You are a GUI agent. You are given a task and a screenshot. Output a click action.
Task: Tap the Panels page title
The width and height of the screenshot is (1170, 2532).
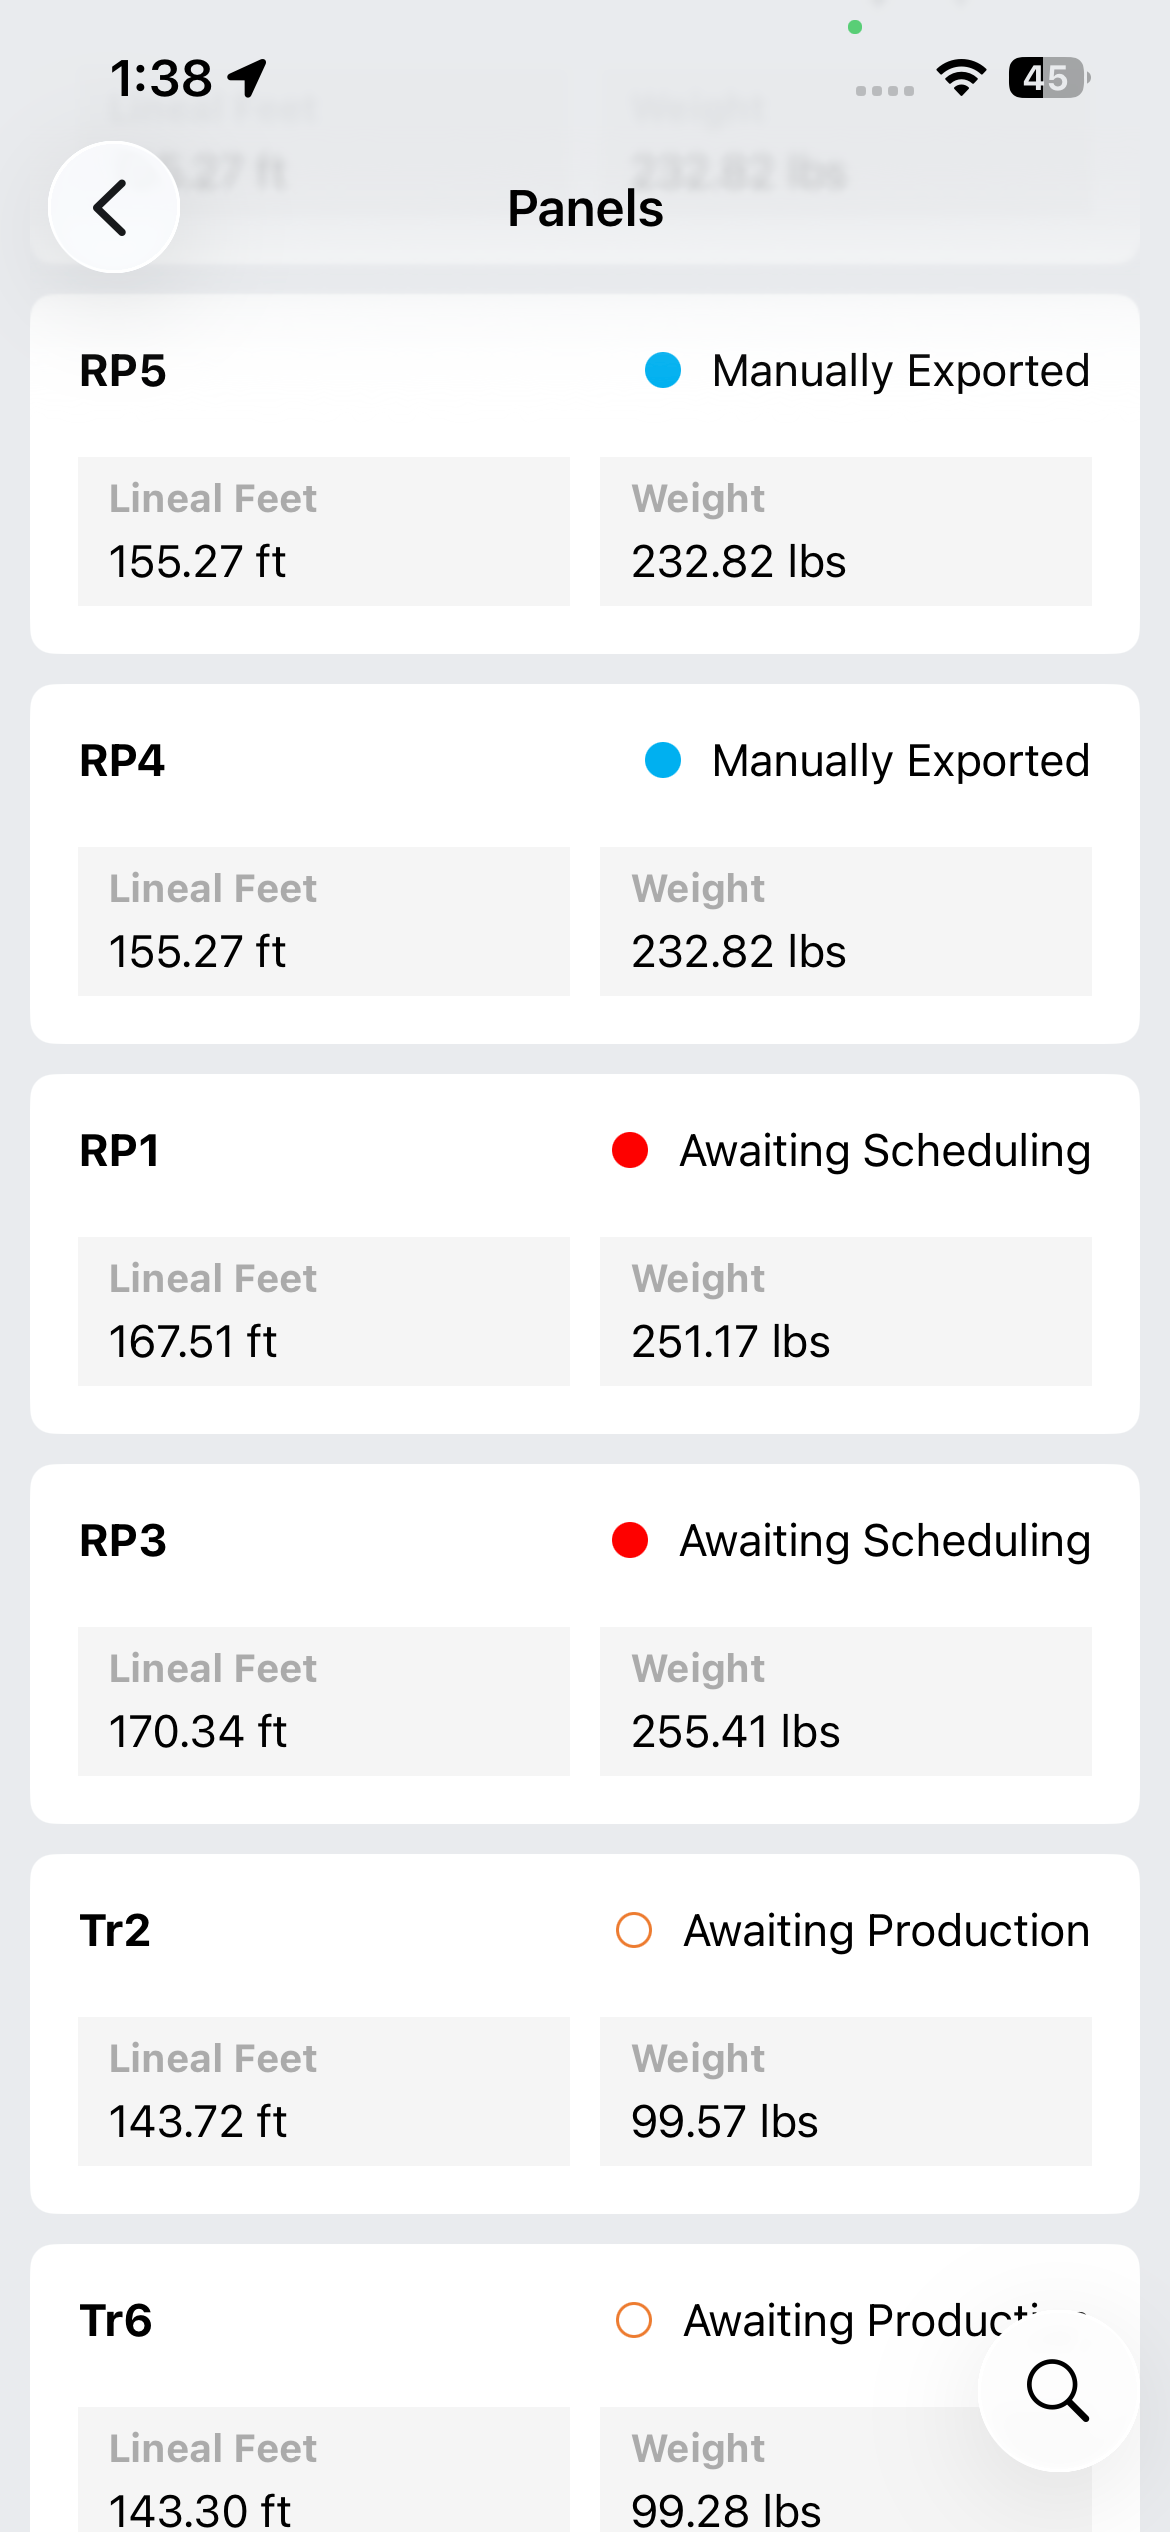pos(585,208)
